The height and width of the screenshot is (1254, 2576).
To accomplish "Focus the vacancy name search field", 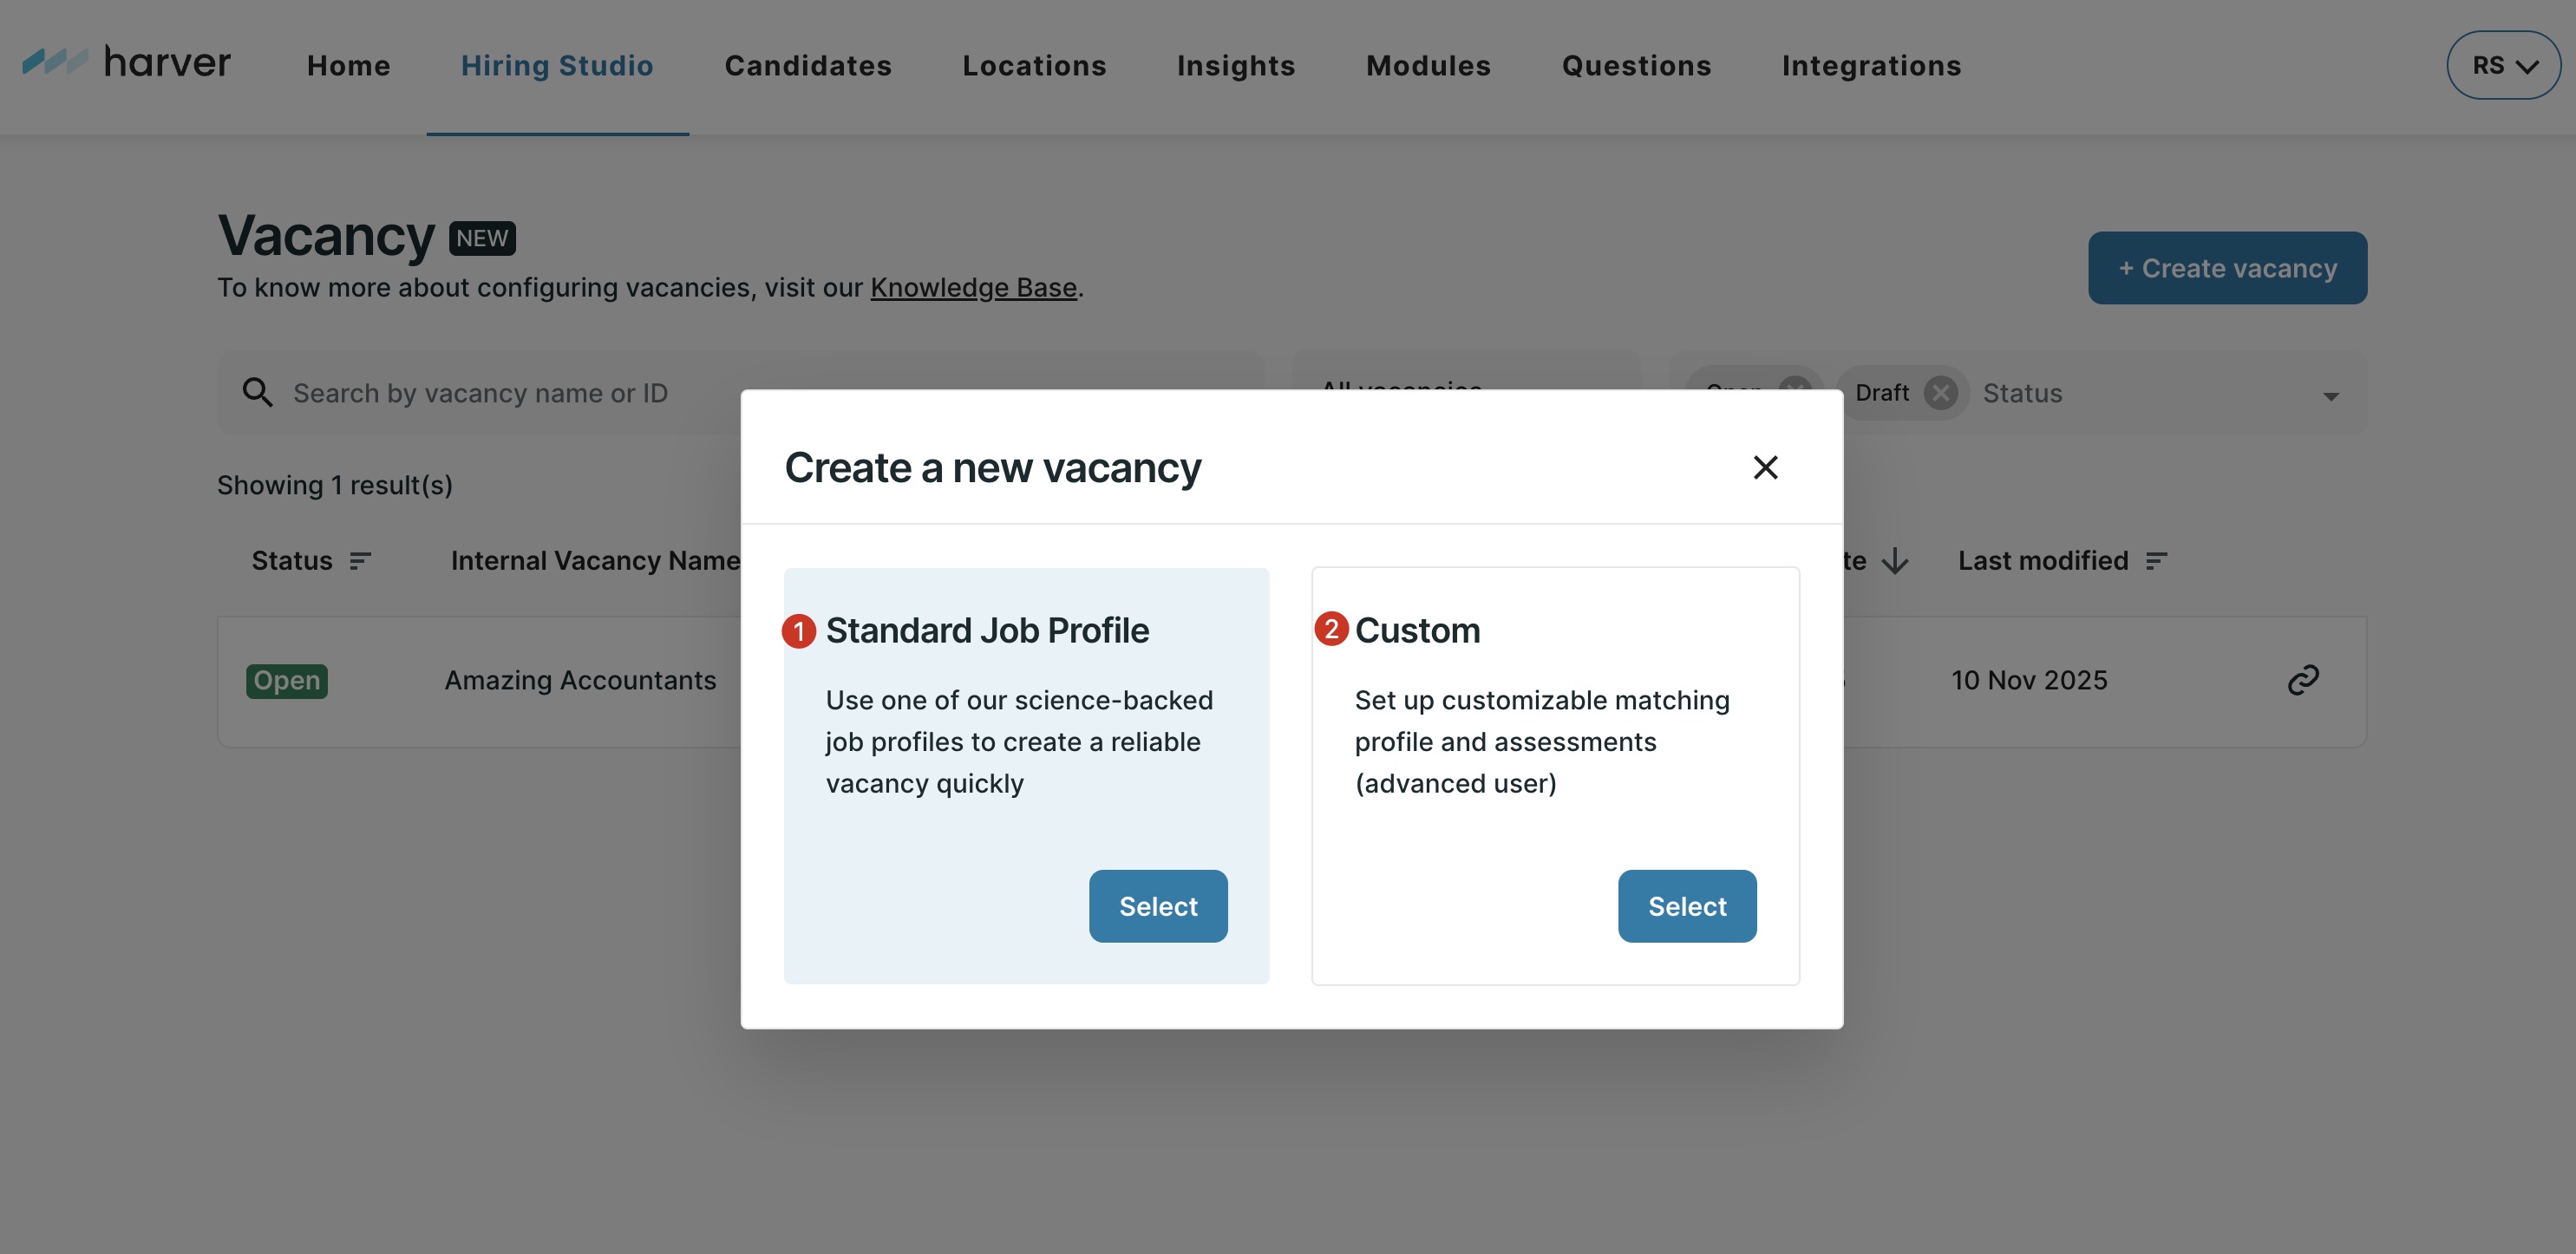I will (500, 393).
